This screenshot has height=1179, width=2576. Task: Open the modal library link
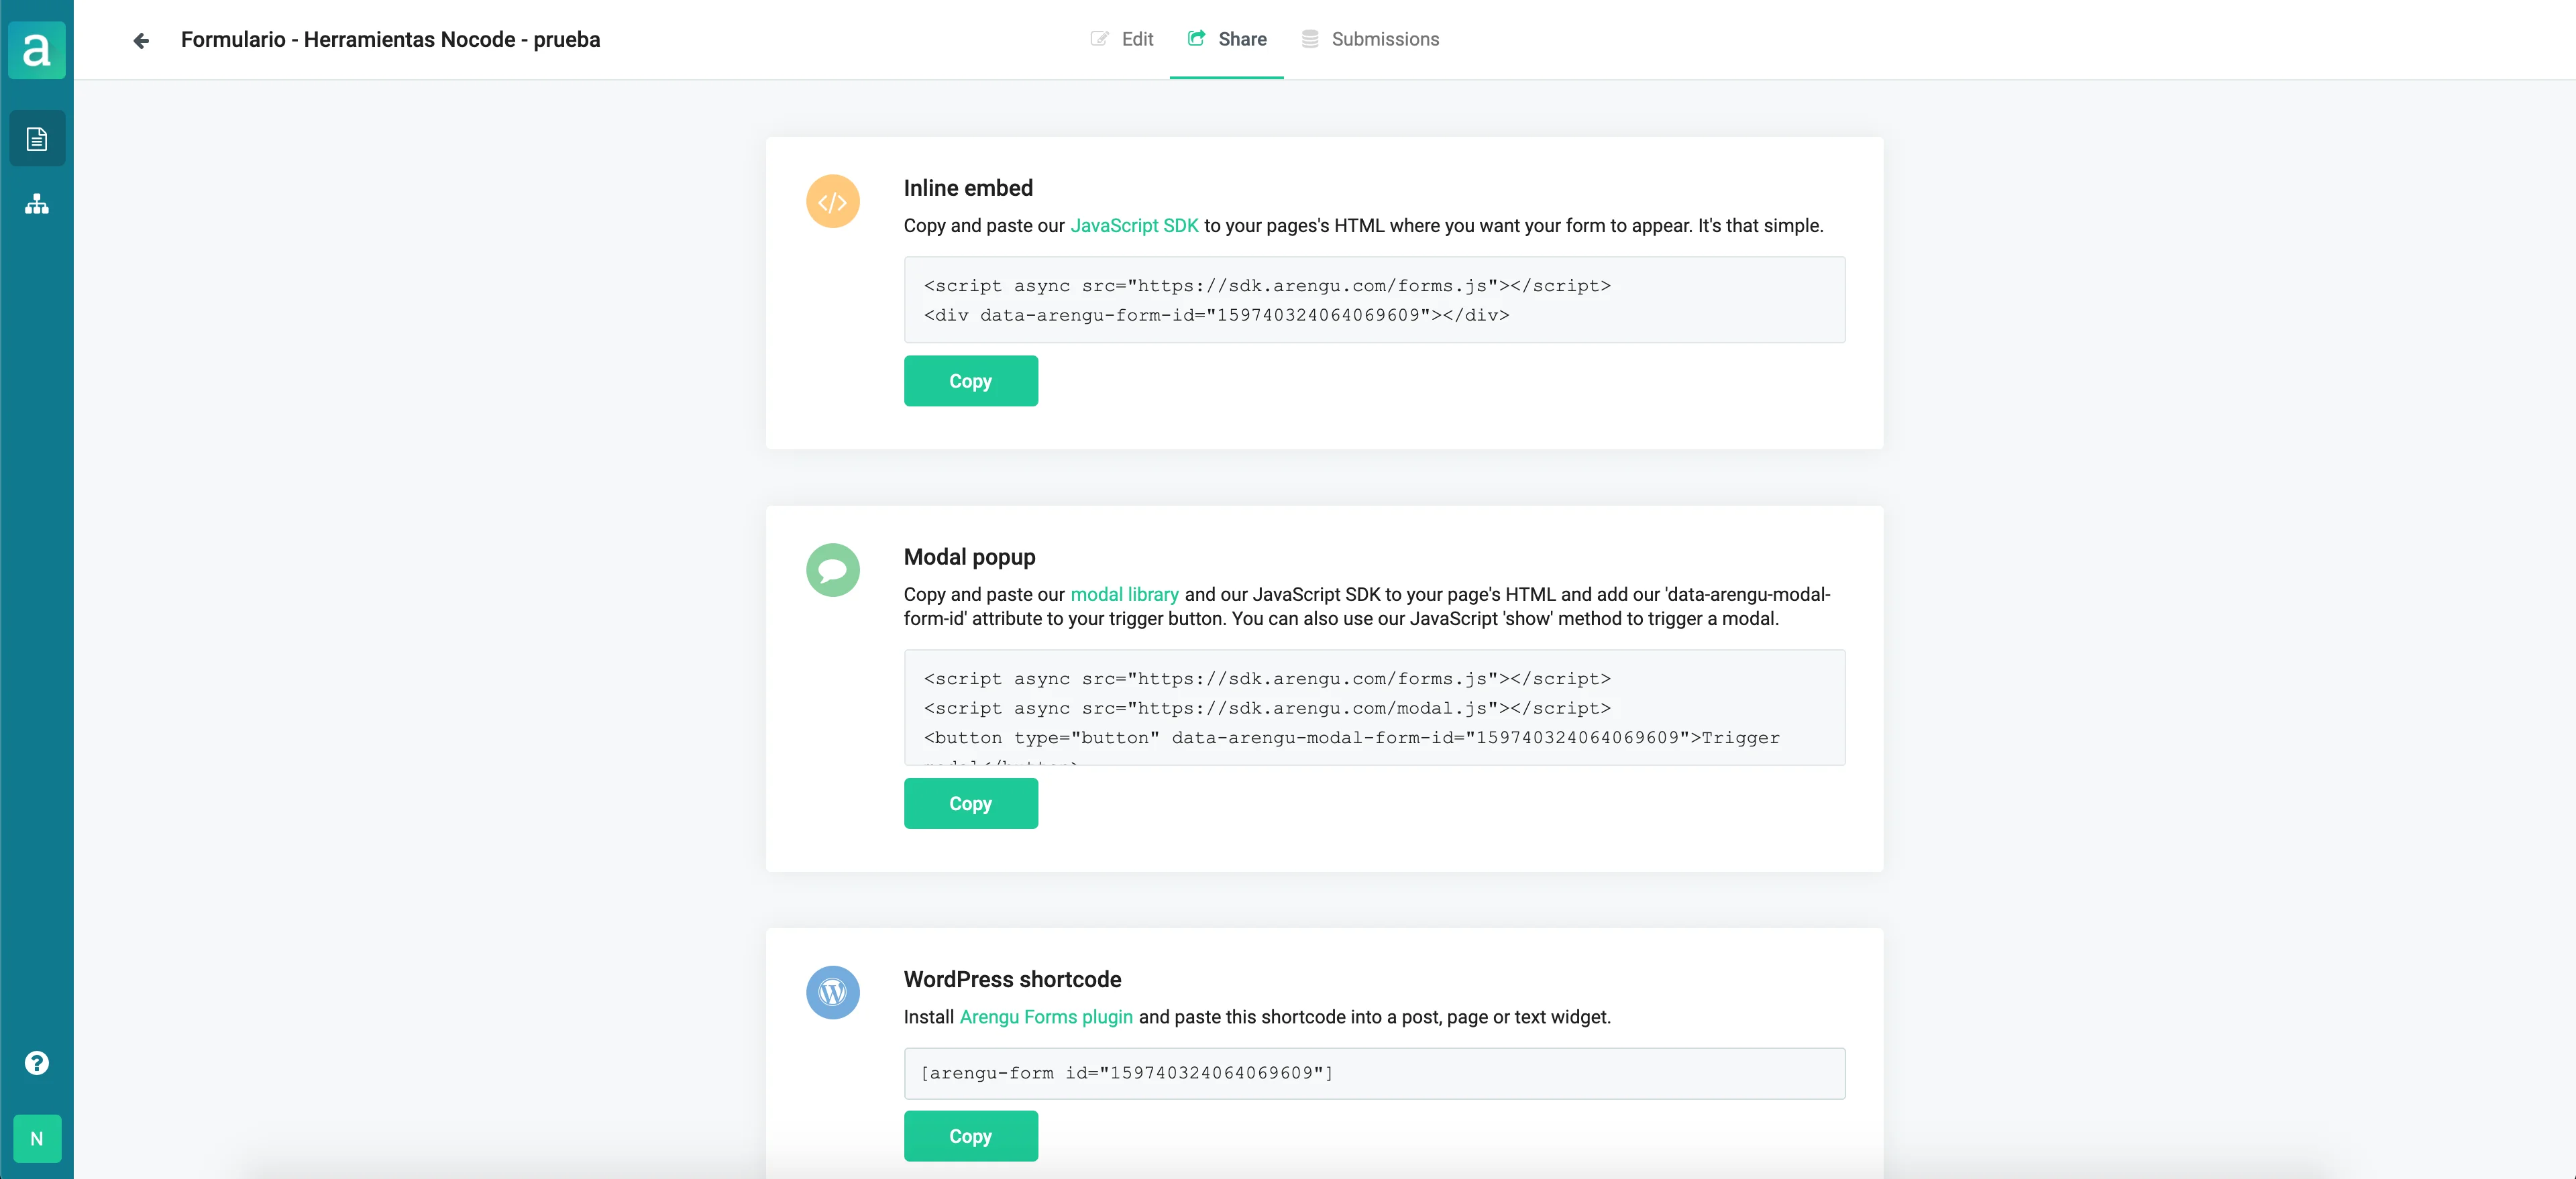(1124, 594)
